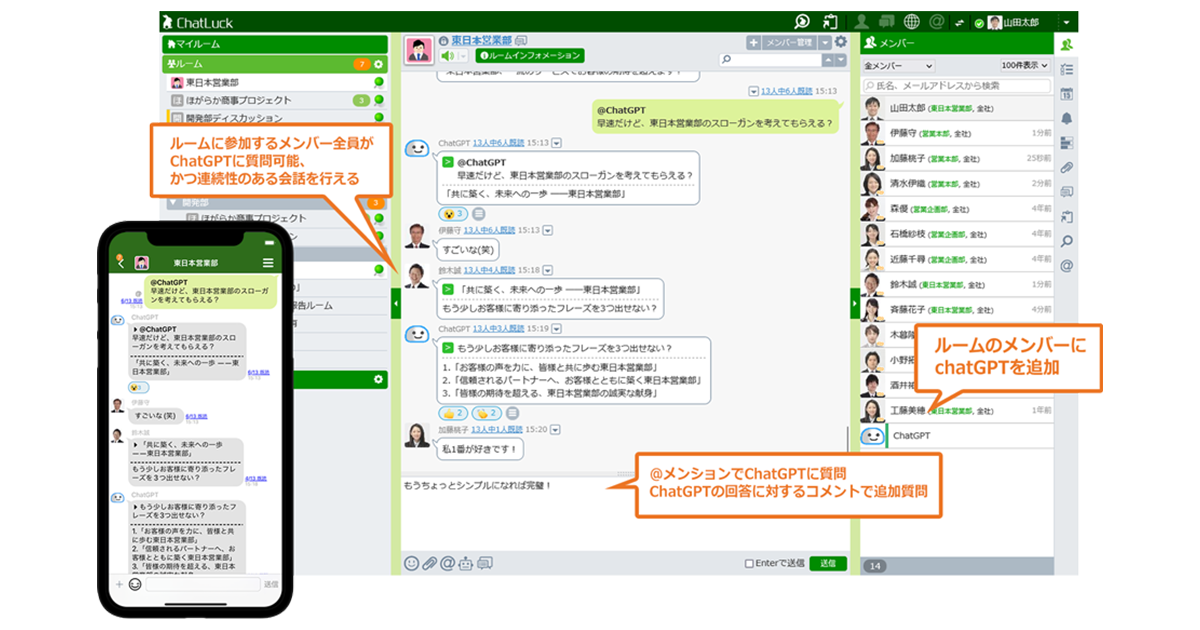1200x630 pixels.
Task: Click the 東日本営業部 room avatar image
Action: (417, 48)
